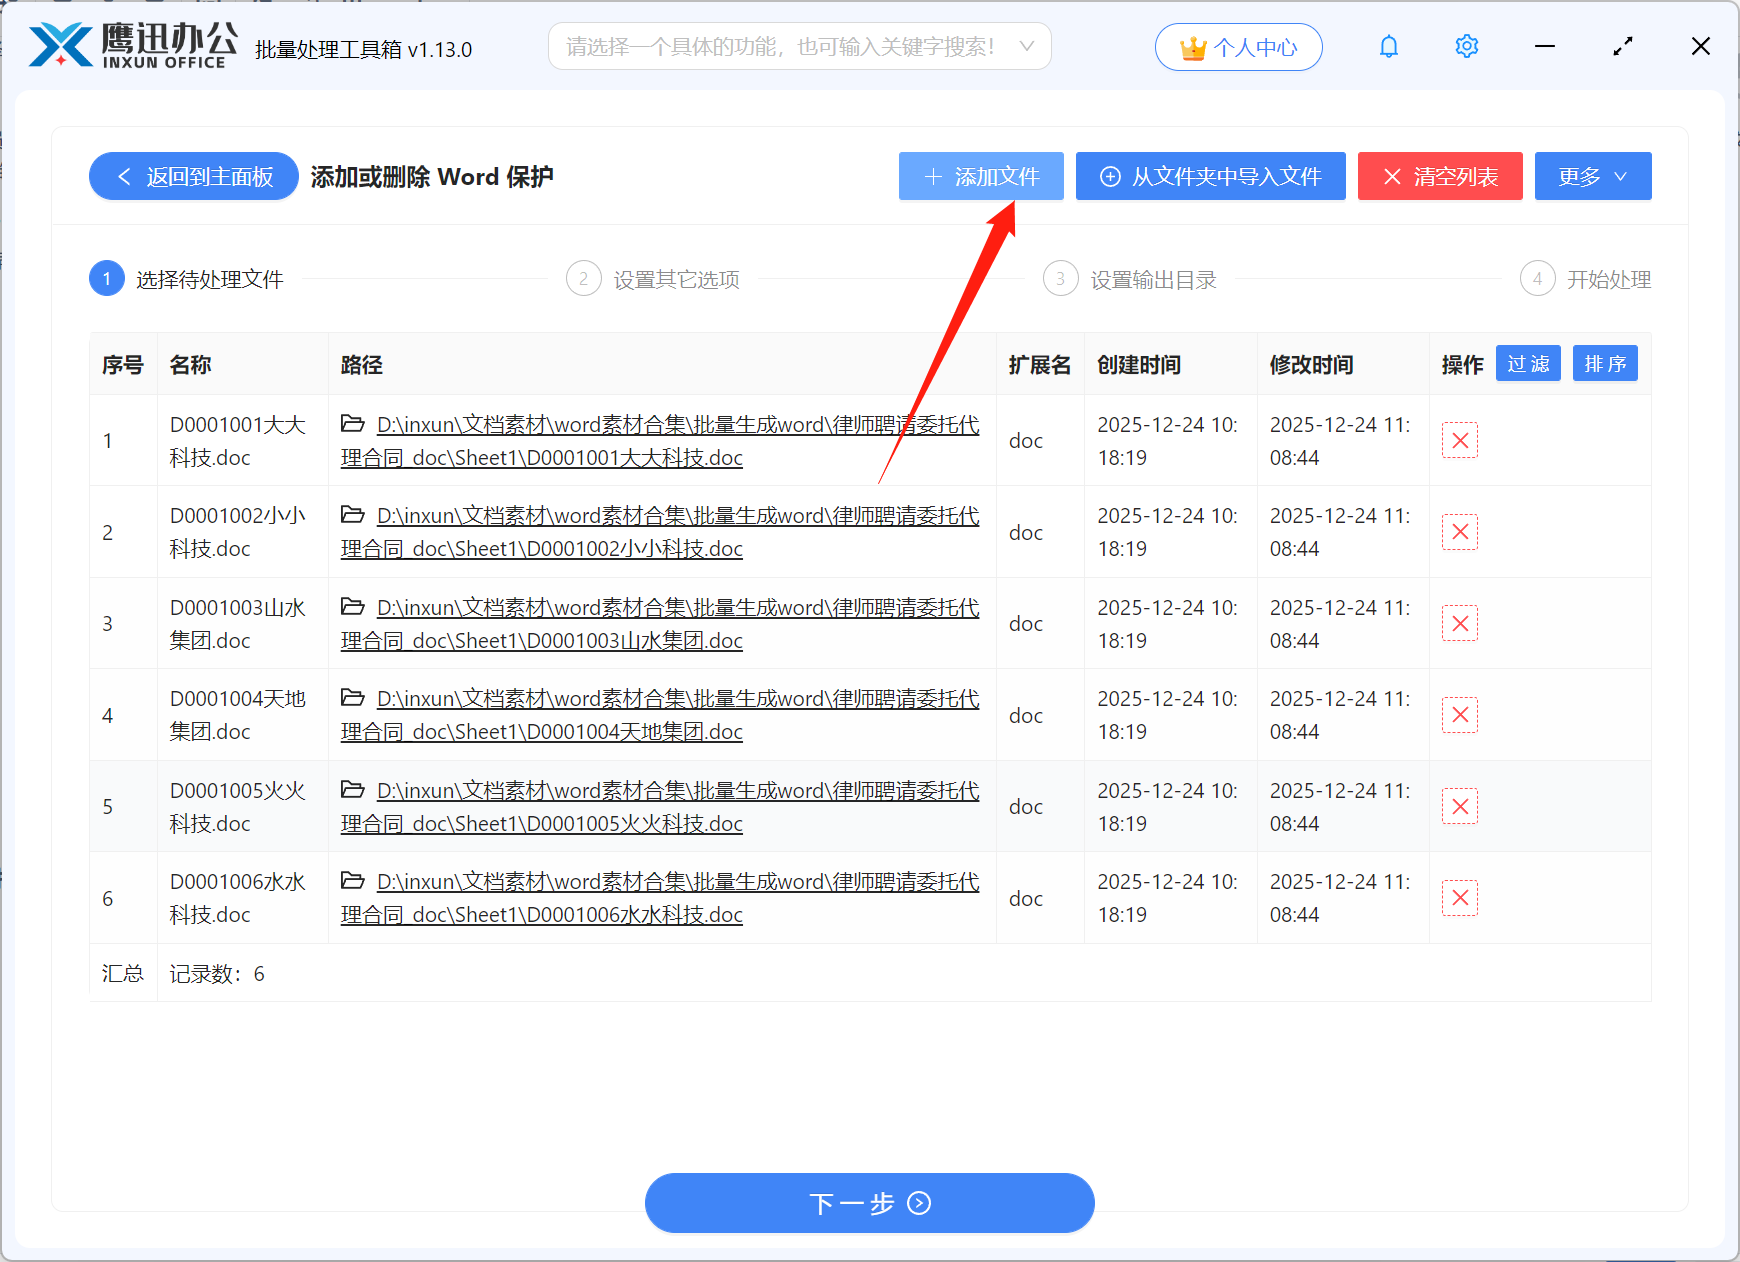The image size is (1740, 1262).
Task: Click the 序号 column header
Action: point(123,365)
